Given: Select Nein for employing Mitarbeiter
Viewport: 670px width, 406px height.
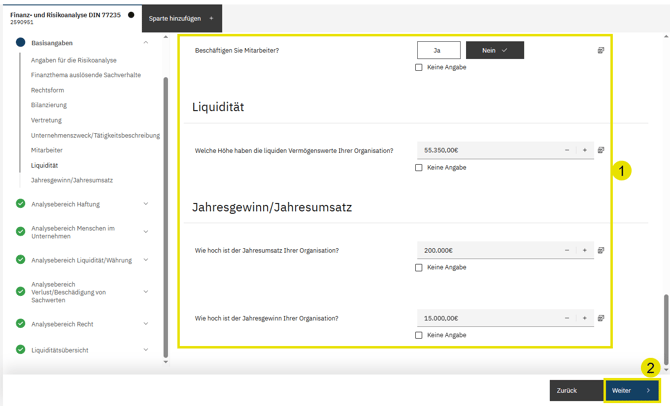Looking at the screenshot, I should [x=495, y=50].
